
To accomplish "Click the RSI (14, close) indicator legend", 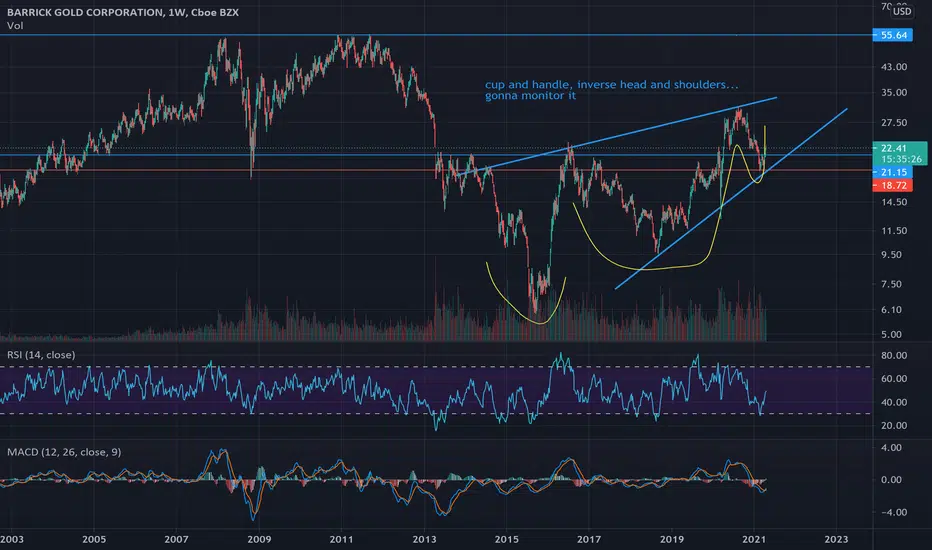I will (41, 355).
